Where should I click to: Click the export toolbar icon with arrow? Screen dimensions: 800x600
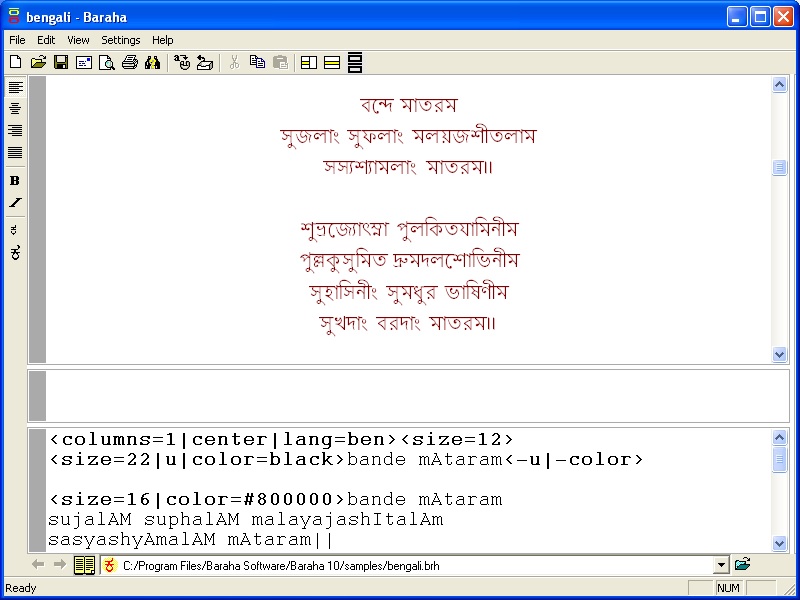(205, 62)
